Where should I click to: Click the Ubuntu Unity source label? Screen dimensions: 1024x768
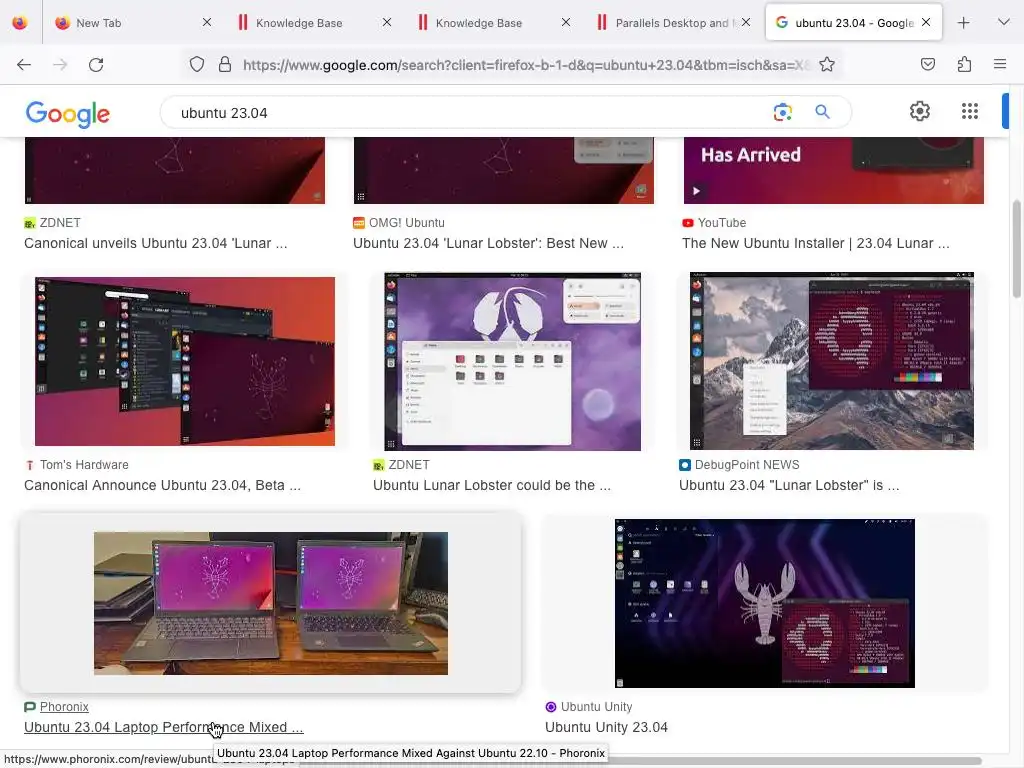596,707
